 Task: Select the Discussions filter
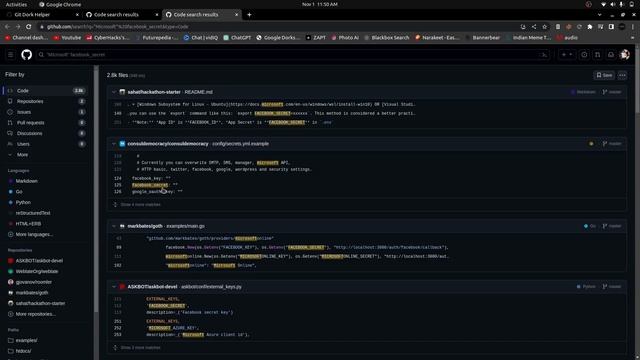coord(45,133)
